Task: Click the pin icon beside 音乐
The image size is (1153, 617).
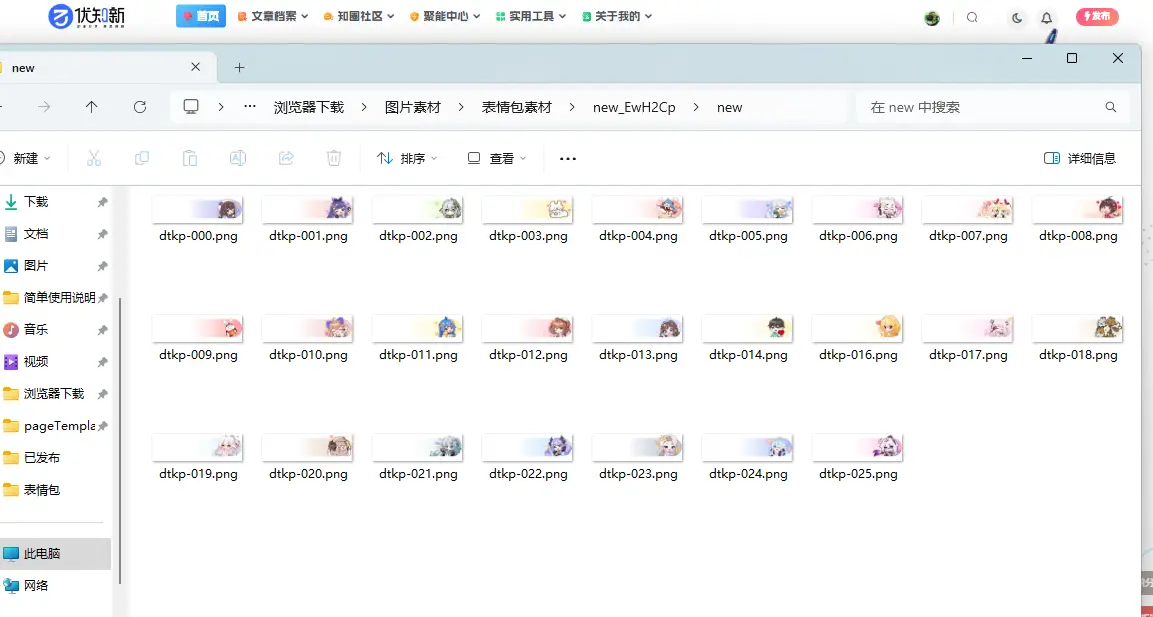Action: pyautogui.click(x=103, y=330)
